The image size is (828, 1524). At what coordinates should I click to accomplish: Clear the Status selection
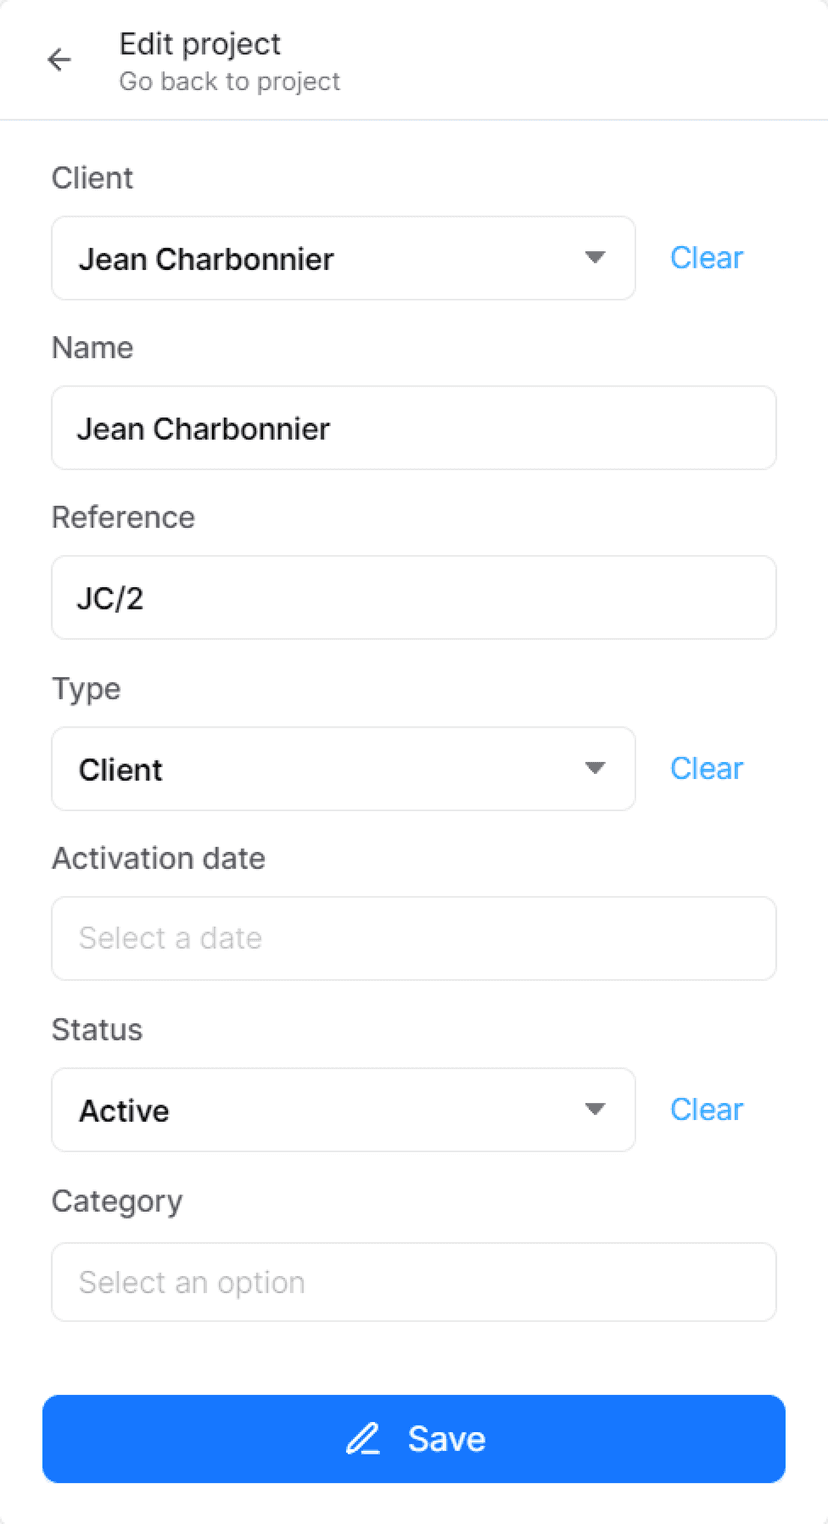[706, 1110]
